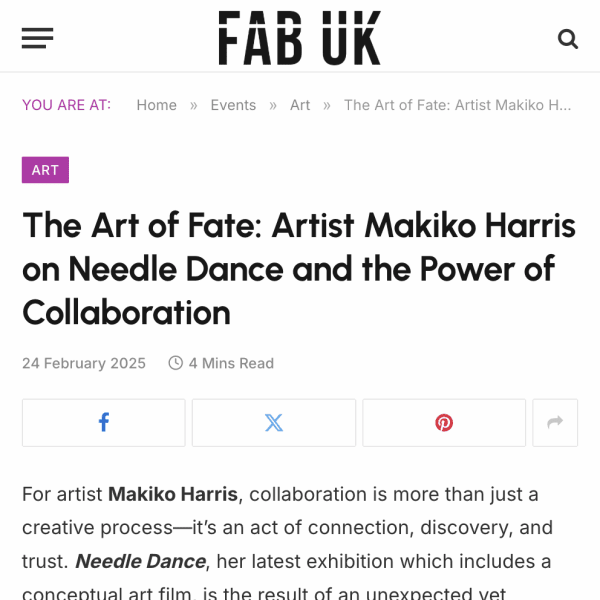This screenshot has width=600, height=600.
Task: Expand more sharing options arrow
Action: tap(555, 422)
